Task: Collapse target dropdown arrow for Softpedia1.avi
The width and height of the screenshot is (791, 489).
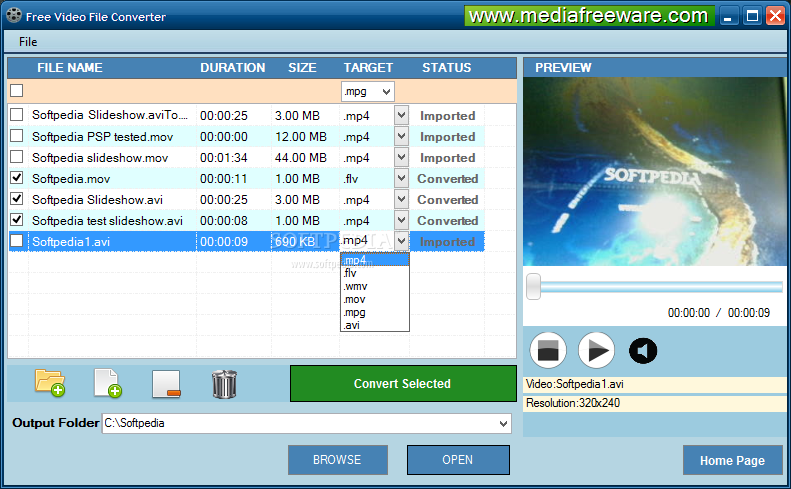Action: tap(401, 241)
